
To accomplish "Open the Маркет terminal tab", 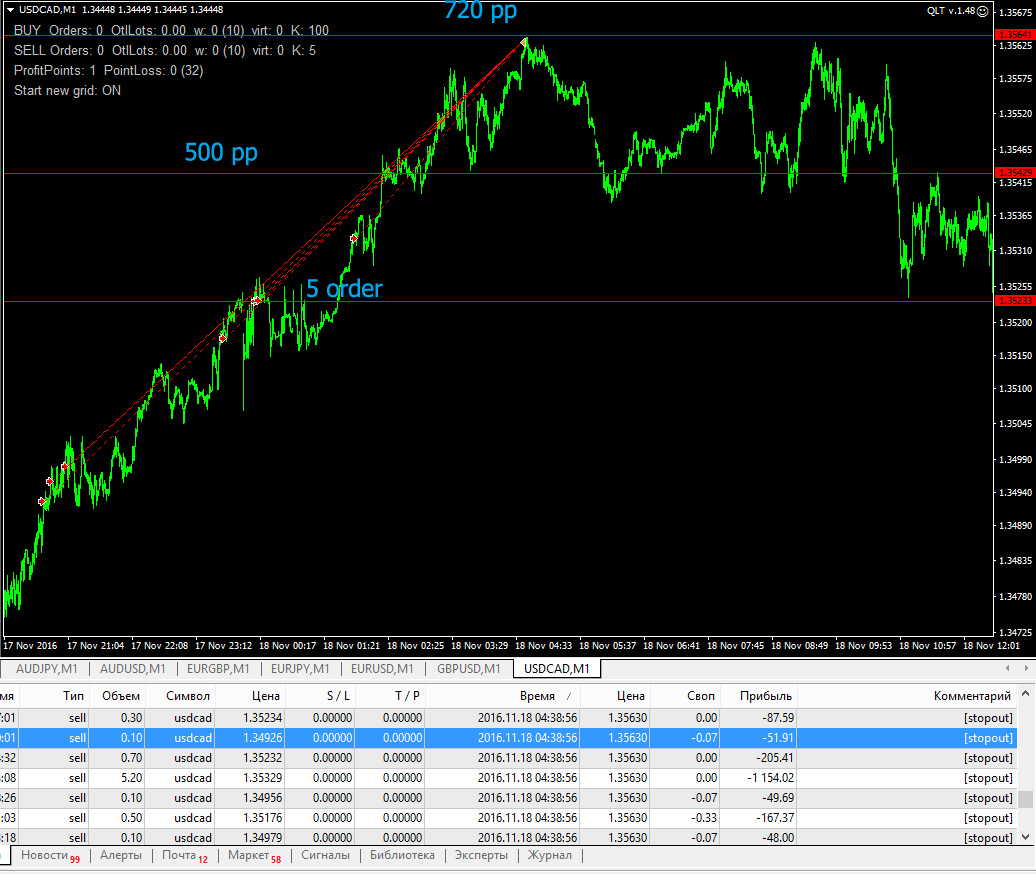I will tap(254, 856).
